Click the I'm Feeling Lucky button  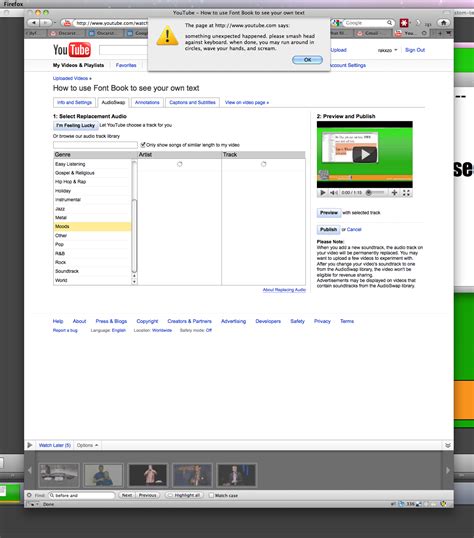tap(76, 125)
